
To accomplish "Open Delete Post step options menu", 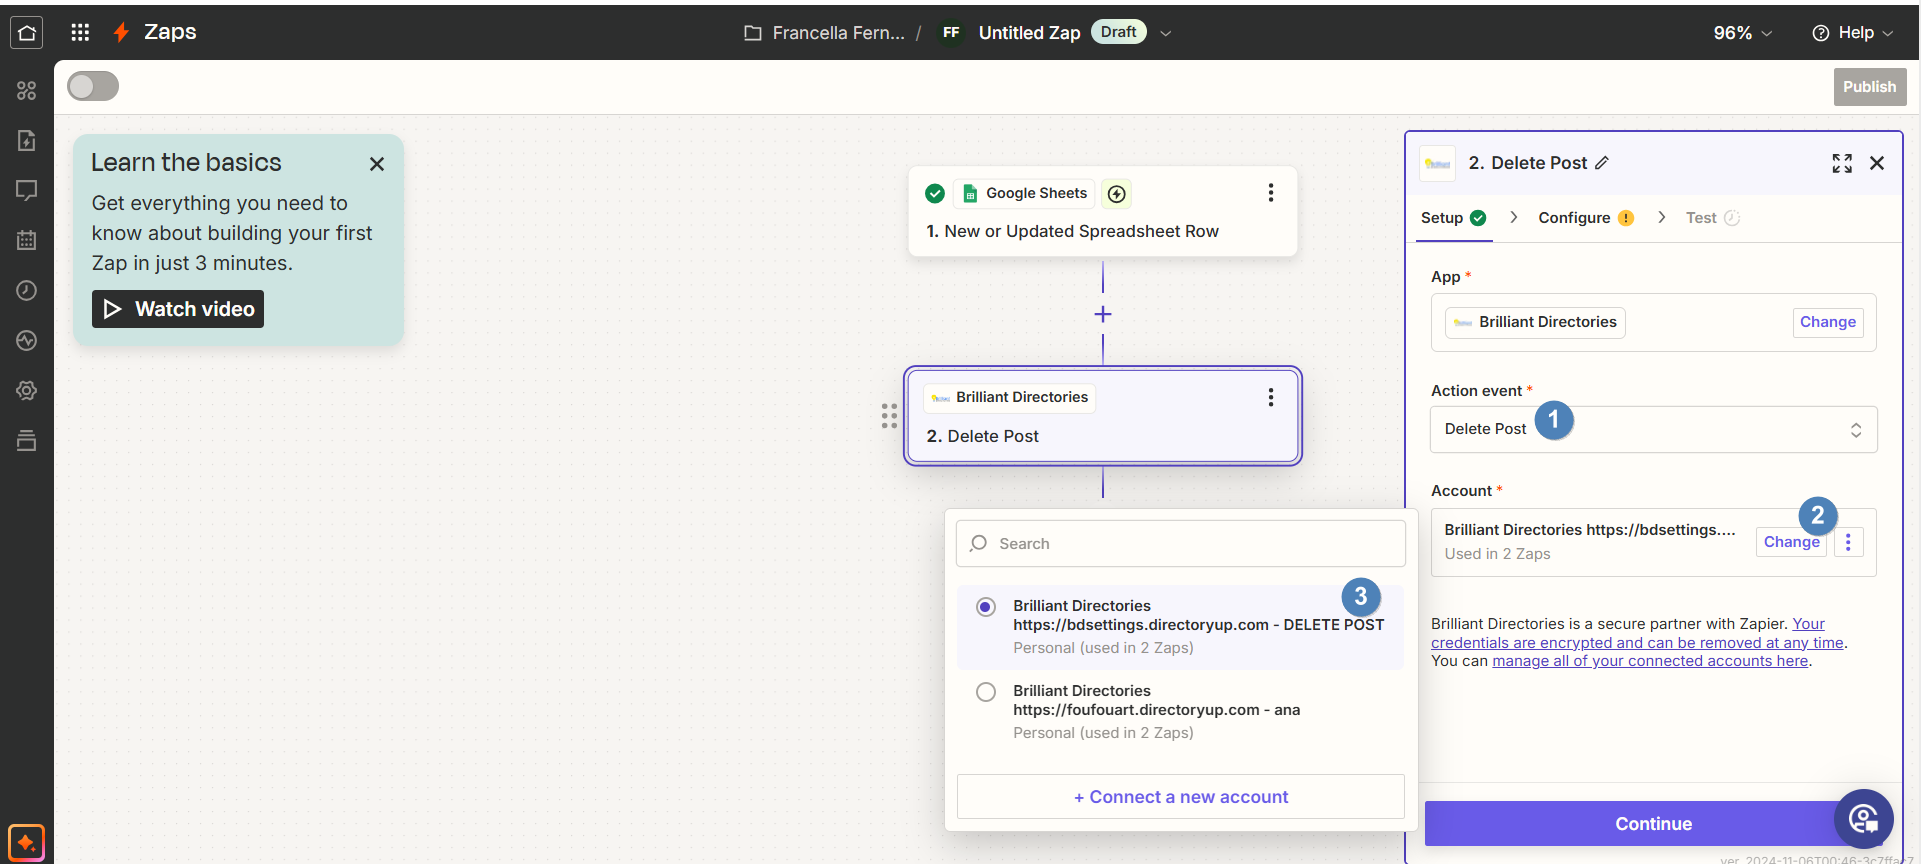I will tap(1271, 397).
